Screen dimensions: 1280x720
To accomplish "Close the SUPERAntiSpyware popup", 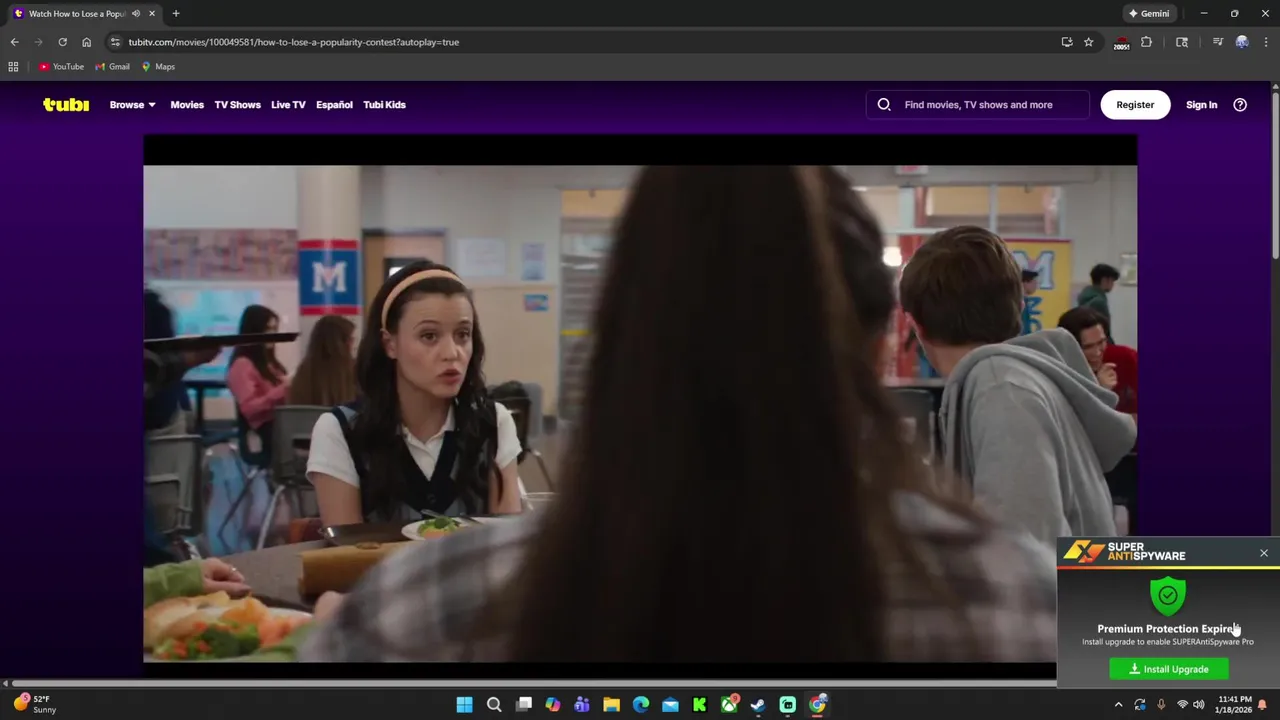I will pyautogui.click(x=1264, y=553).
